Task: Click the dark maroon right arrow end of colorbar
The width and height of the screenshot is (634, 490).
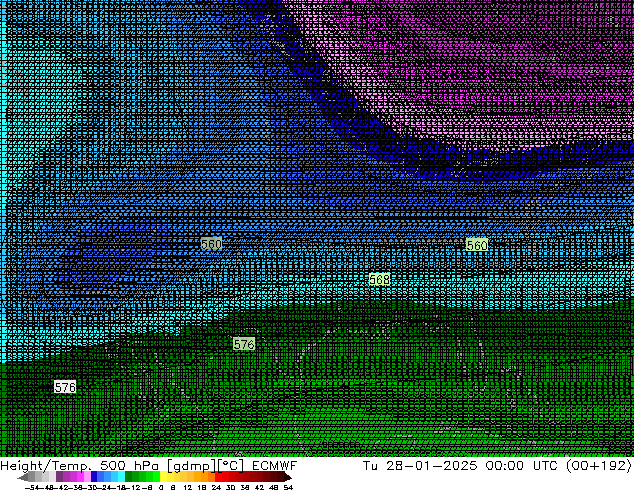Action: click(x=287, y=478)
